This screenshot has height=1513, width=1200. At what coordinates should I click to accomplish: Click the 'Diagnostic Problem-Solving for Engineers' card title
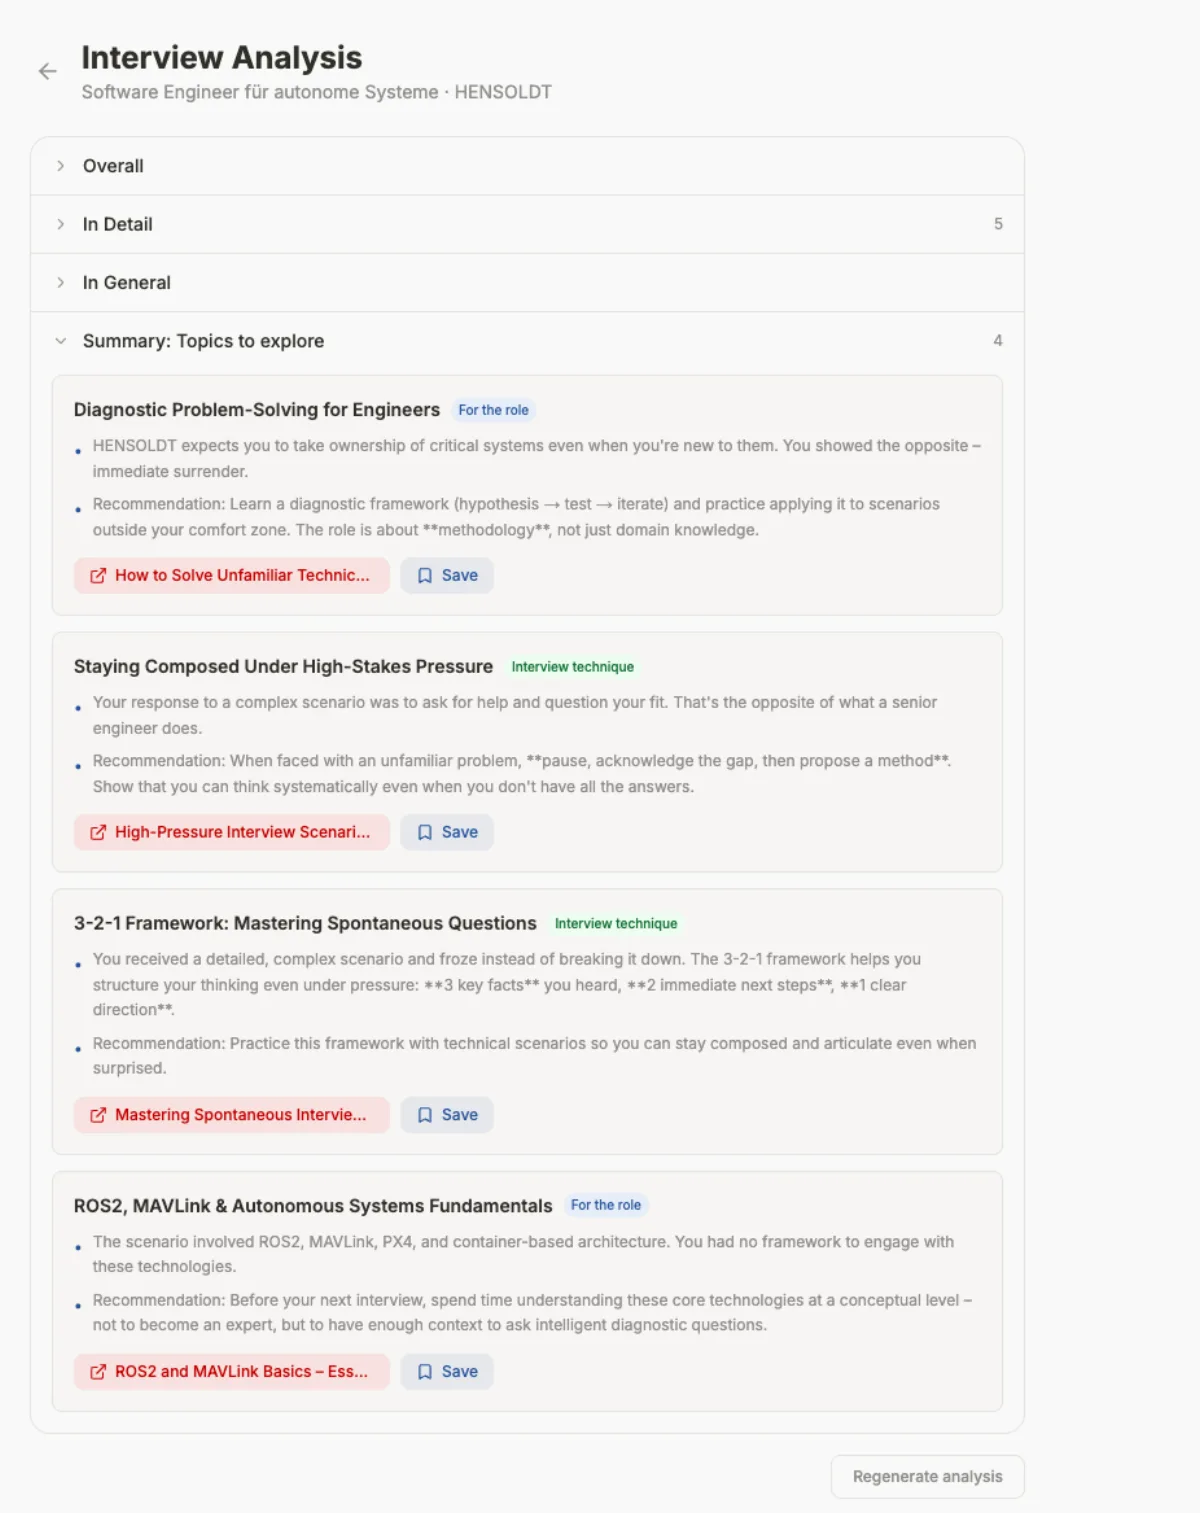click(x=257, y=410)
